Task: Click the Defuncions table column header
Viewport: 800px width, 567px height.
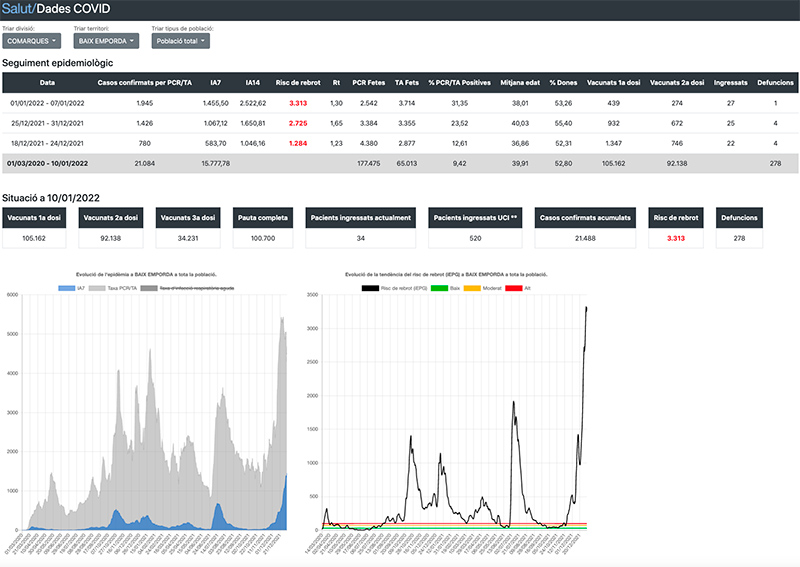Action: [775, 83]
